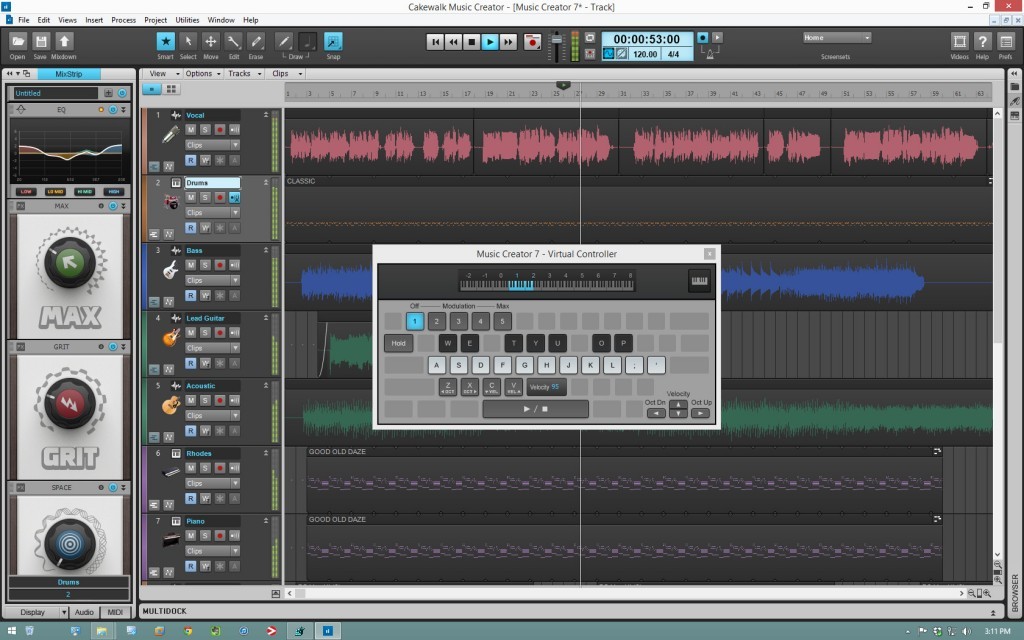Open the Clips dropdown on the Vocal track

pyautogui.click(x=212, y=145)
